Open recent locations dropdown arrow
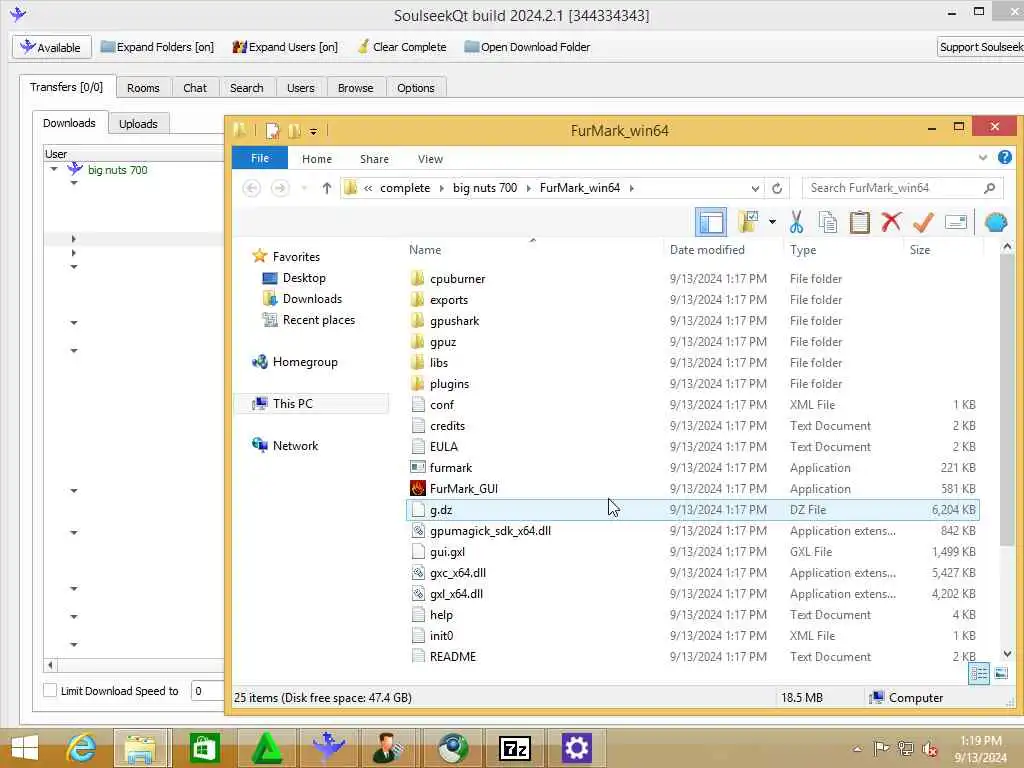Screen dimensions: 1024x768 click(304, 188)
